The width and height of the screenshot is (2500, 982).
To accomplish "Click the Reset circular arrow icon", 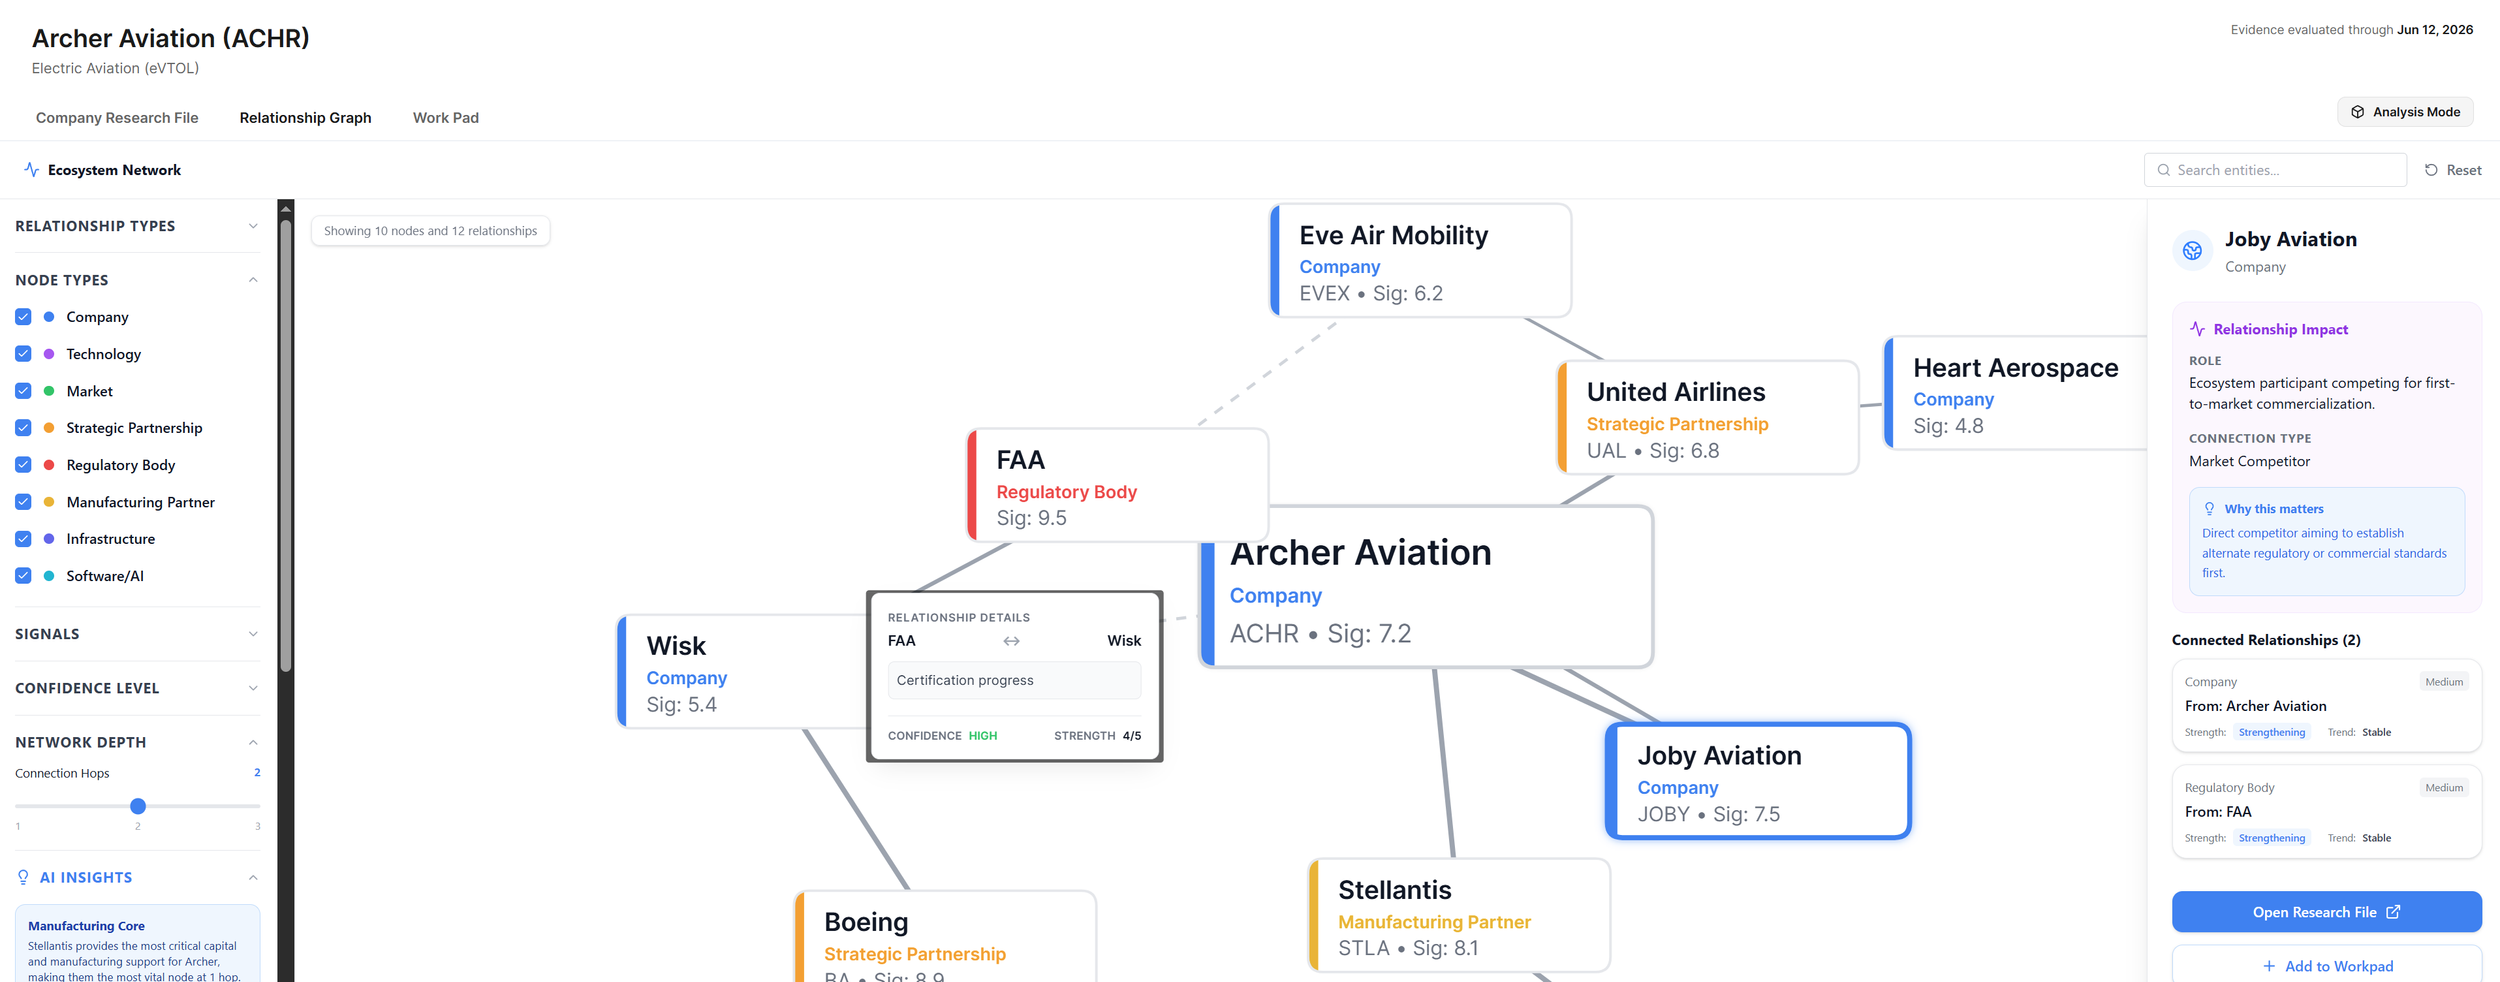I will click(x=2431, y=170).
